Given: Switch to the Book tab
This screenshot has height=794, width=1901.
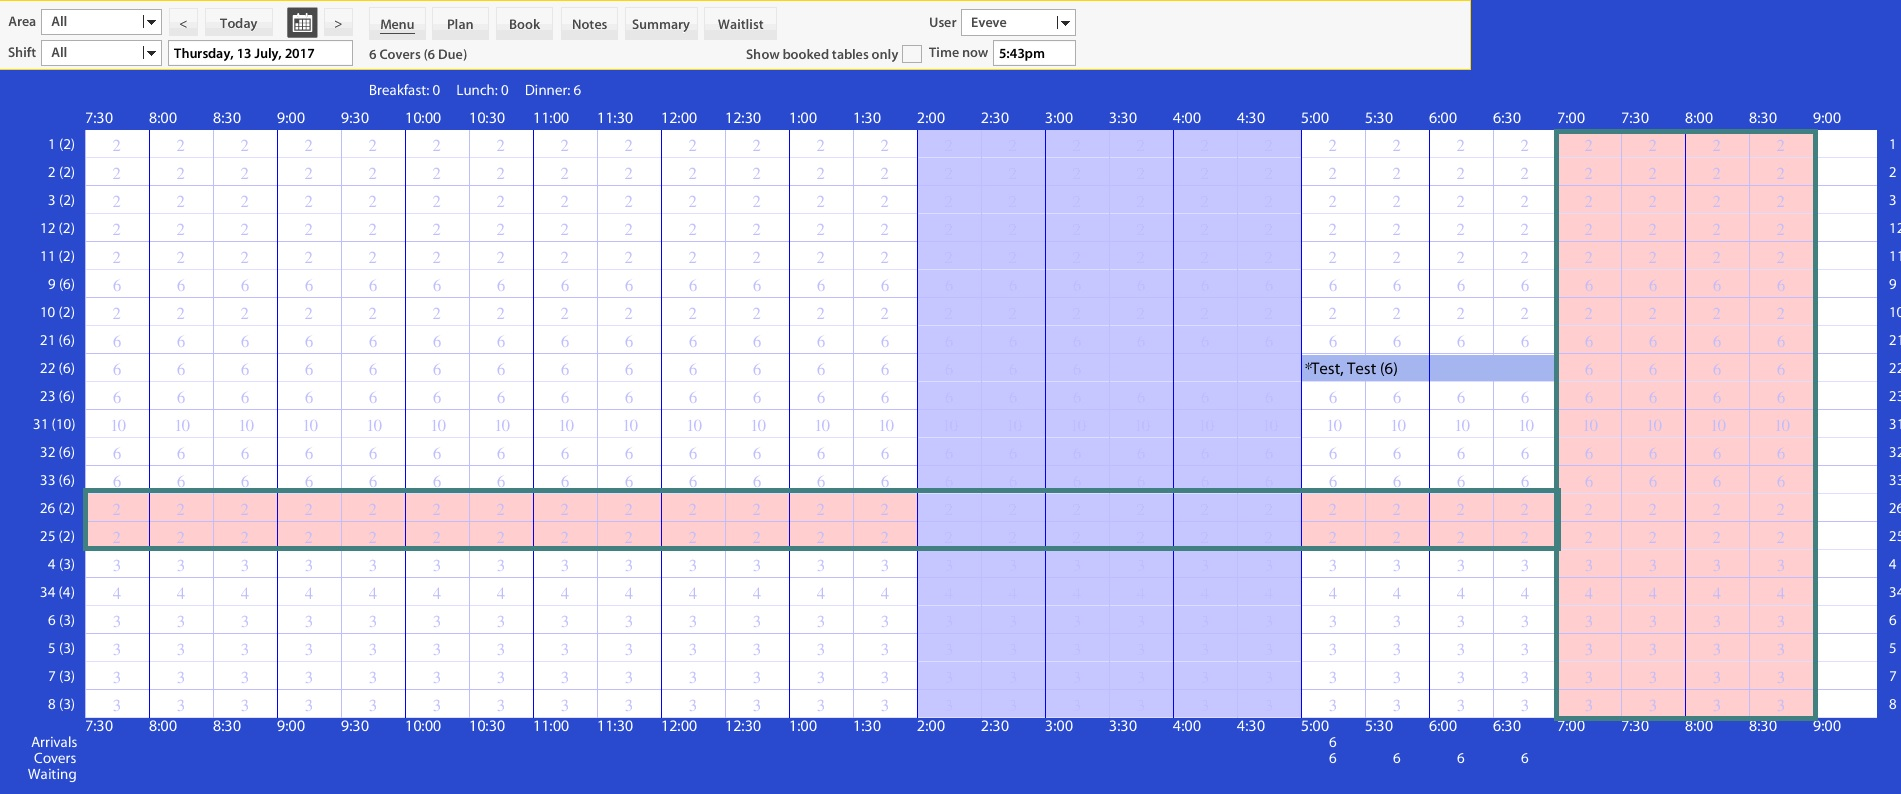Looking at the screenshot, I should click(524, 24).
